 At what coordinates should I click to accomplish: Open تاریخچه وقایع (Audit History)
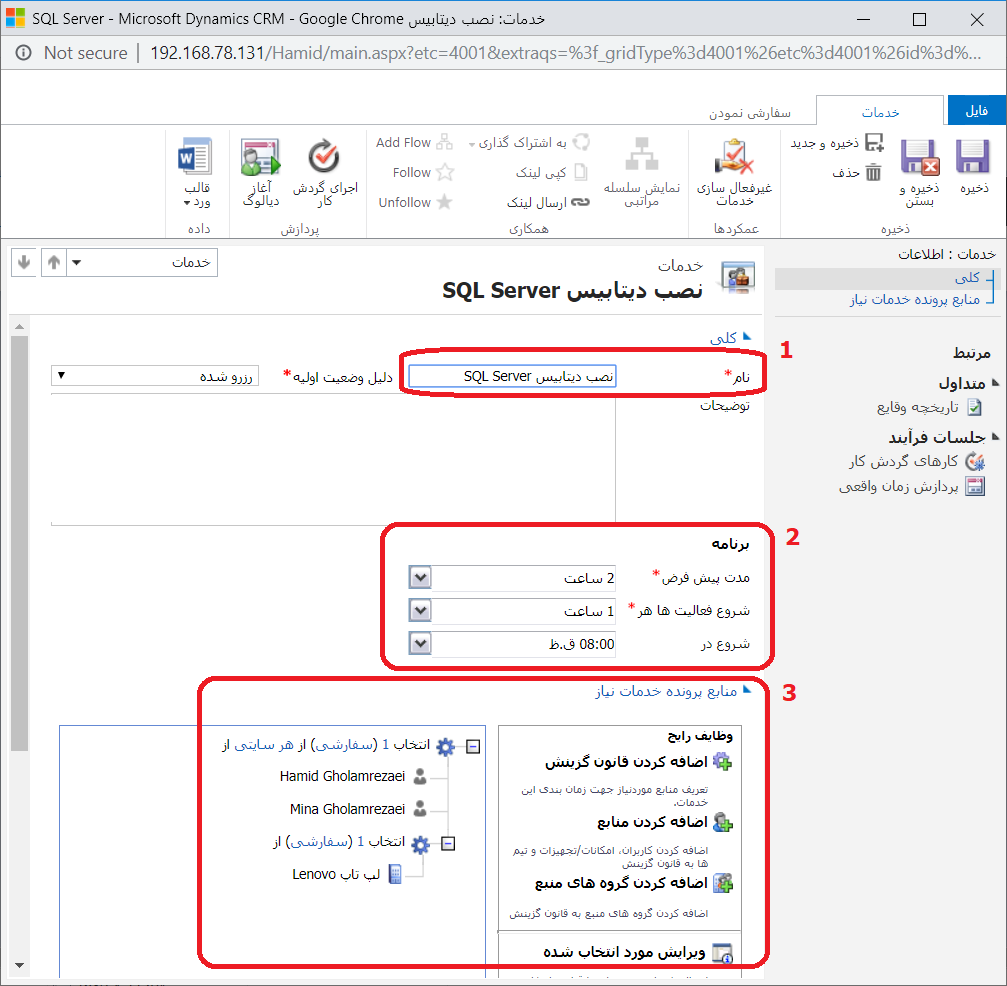pyautogui.click(x=929, y=407)
